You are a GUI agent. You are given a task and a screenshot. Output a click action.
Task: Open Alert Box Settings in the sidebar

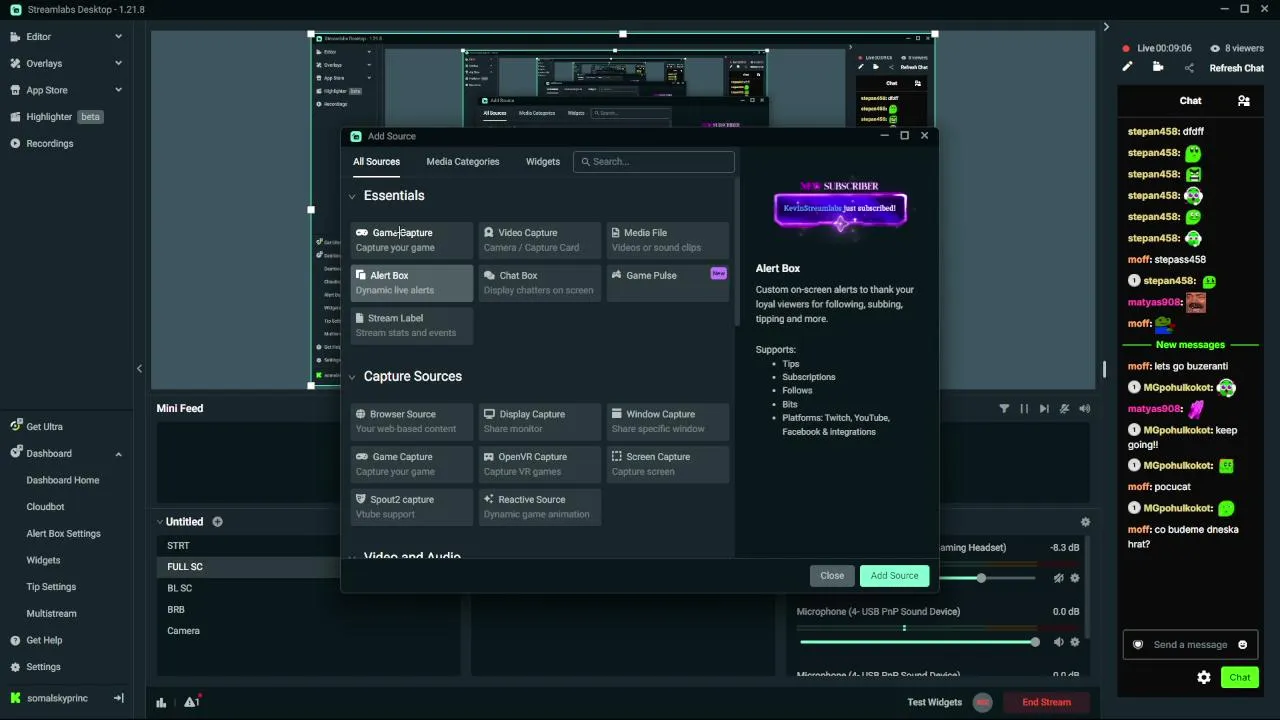tap(63, 534)
